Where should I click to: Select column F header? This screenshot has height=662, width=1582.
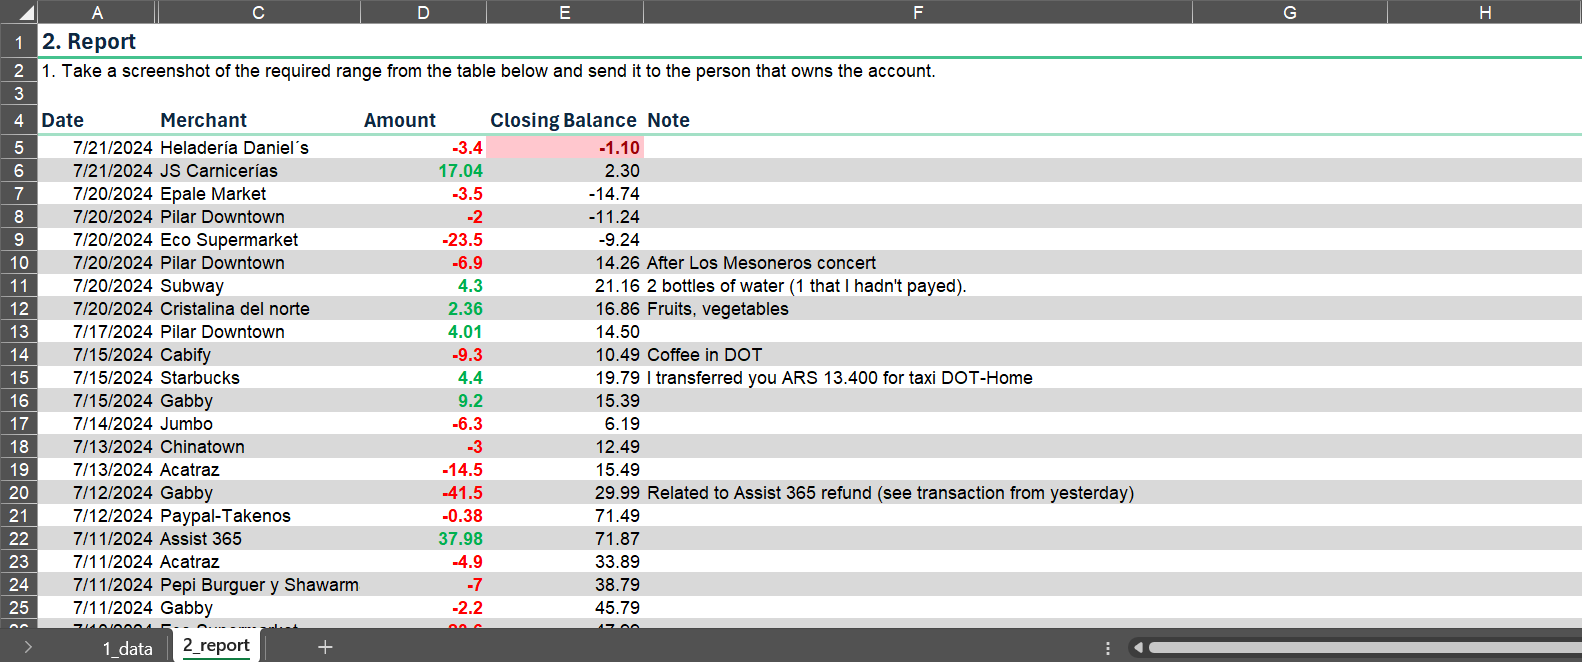click(x=918, y=12)
